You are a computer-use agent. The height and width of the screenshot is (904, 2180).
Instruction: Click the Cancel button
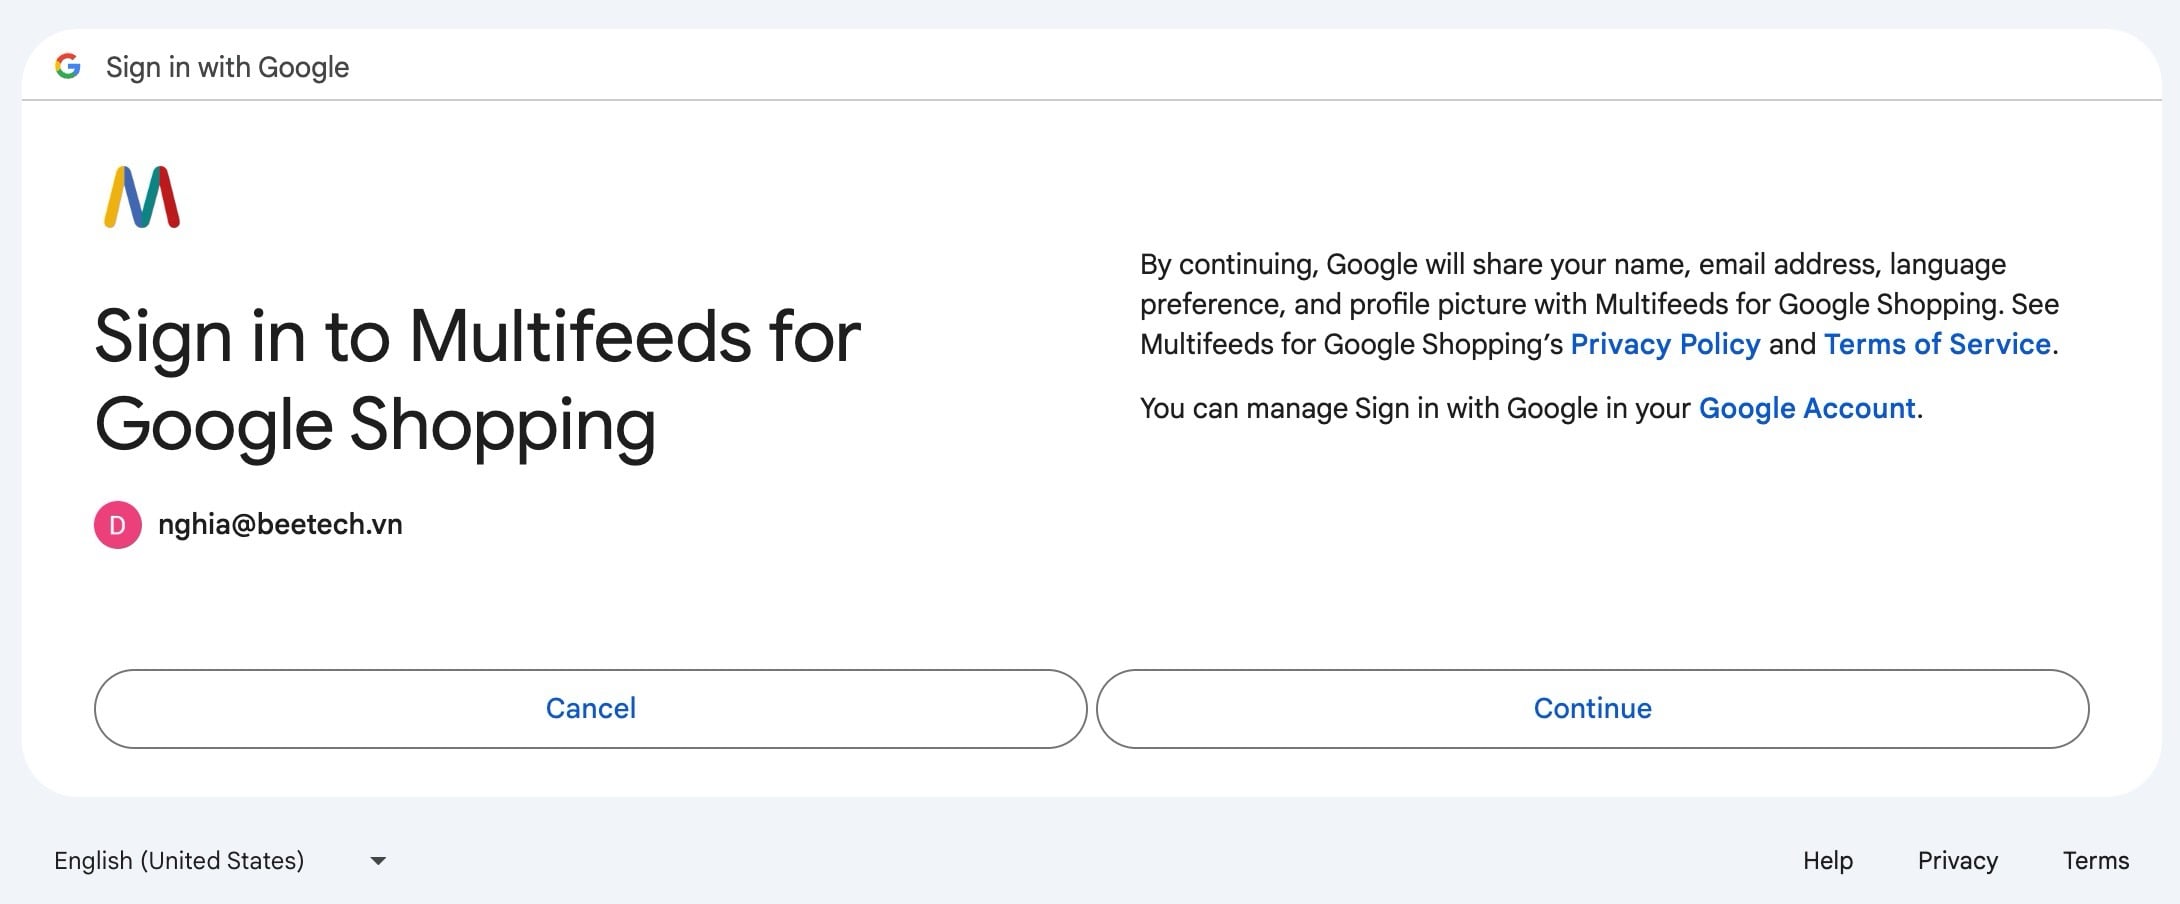[591, 709]
